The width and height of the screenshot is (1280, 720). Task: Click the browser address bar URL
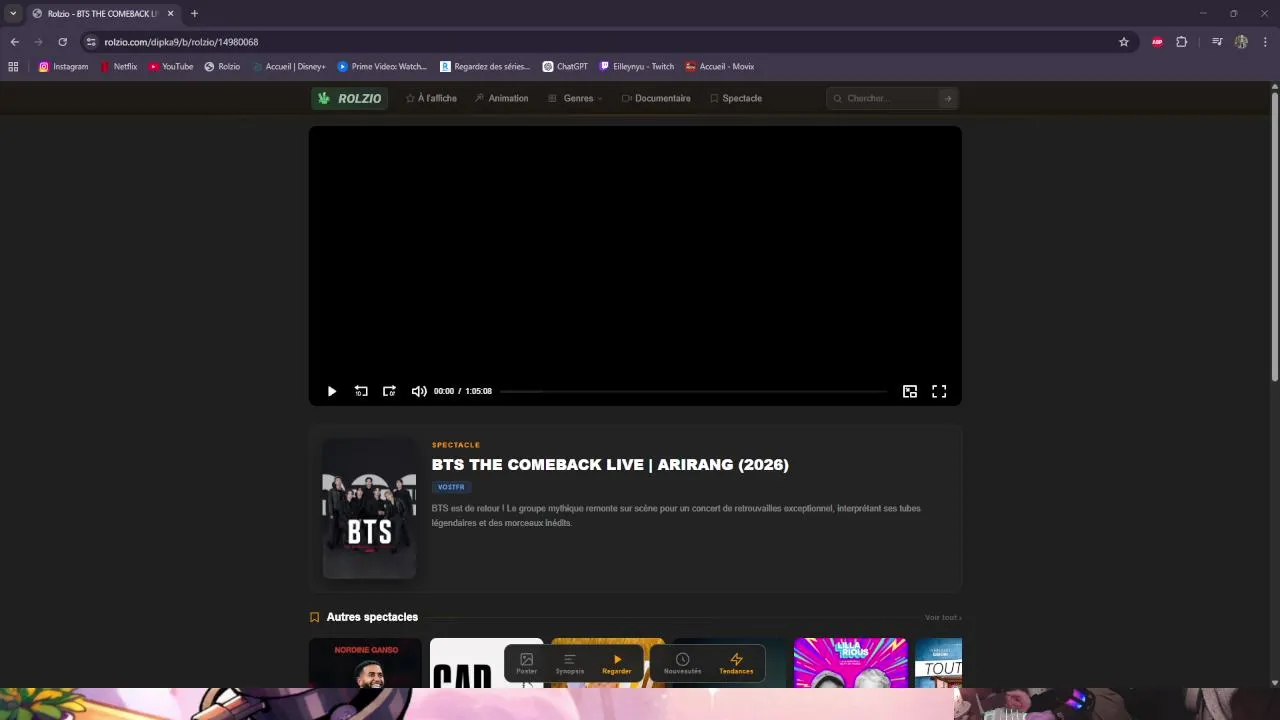tap(181, 42)
